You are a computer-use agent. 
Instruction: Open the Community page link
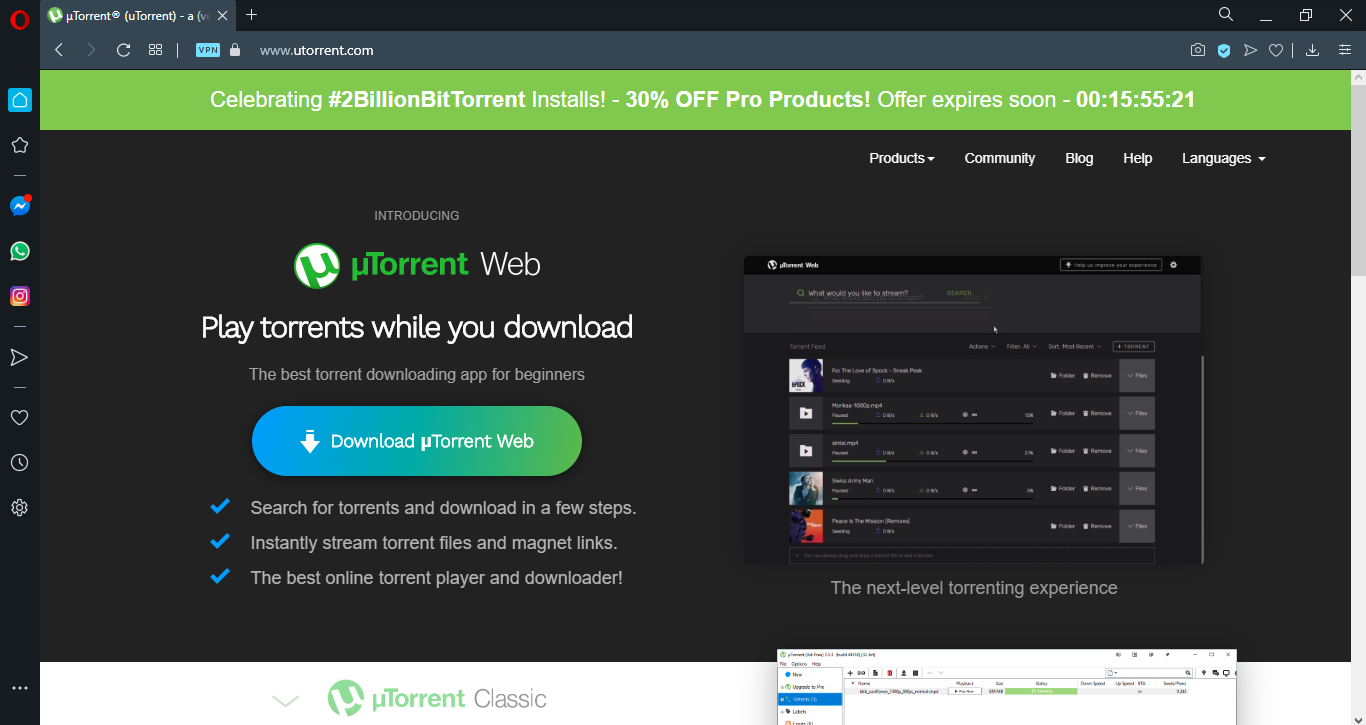(999, 158)
